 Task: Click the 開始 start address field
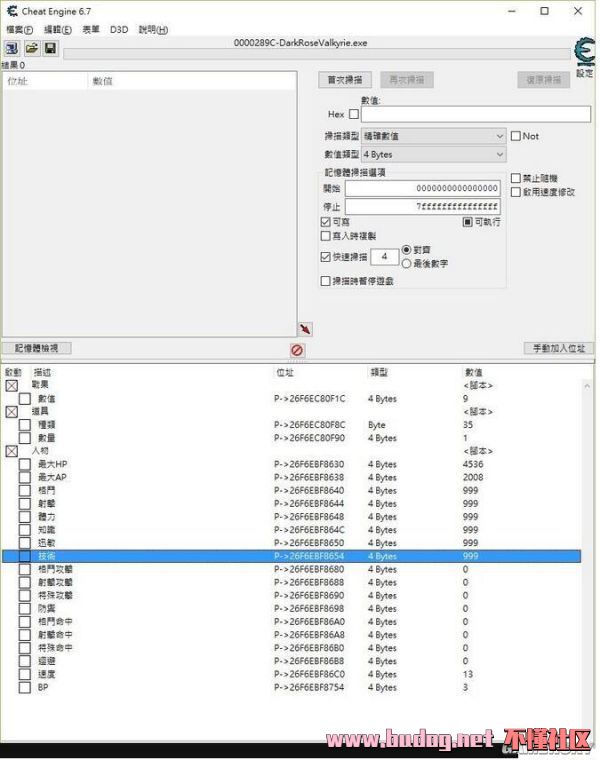423,188
